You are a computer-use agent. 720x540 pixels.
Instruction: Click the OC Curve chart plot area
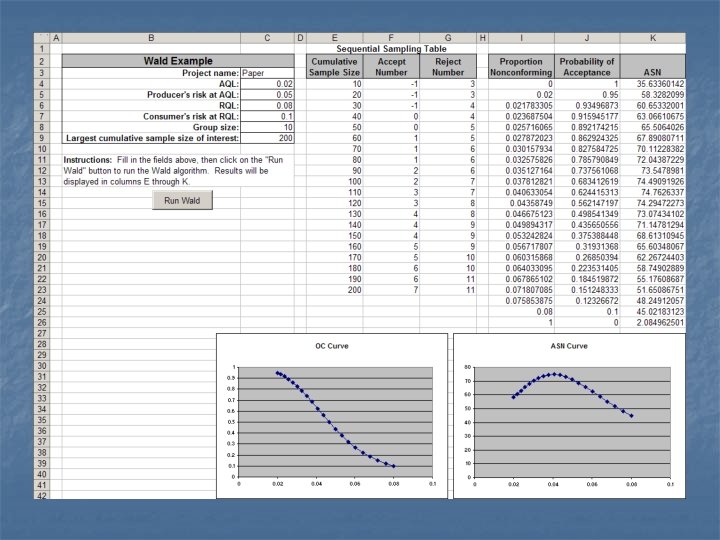[x=335, y=422]
